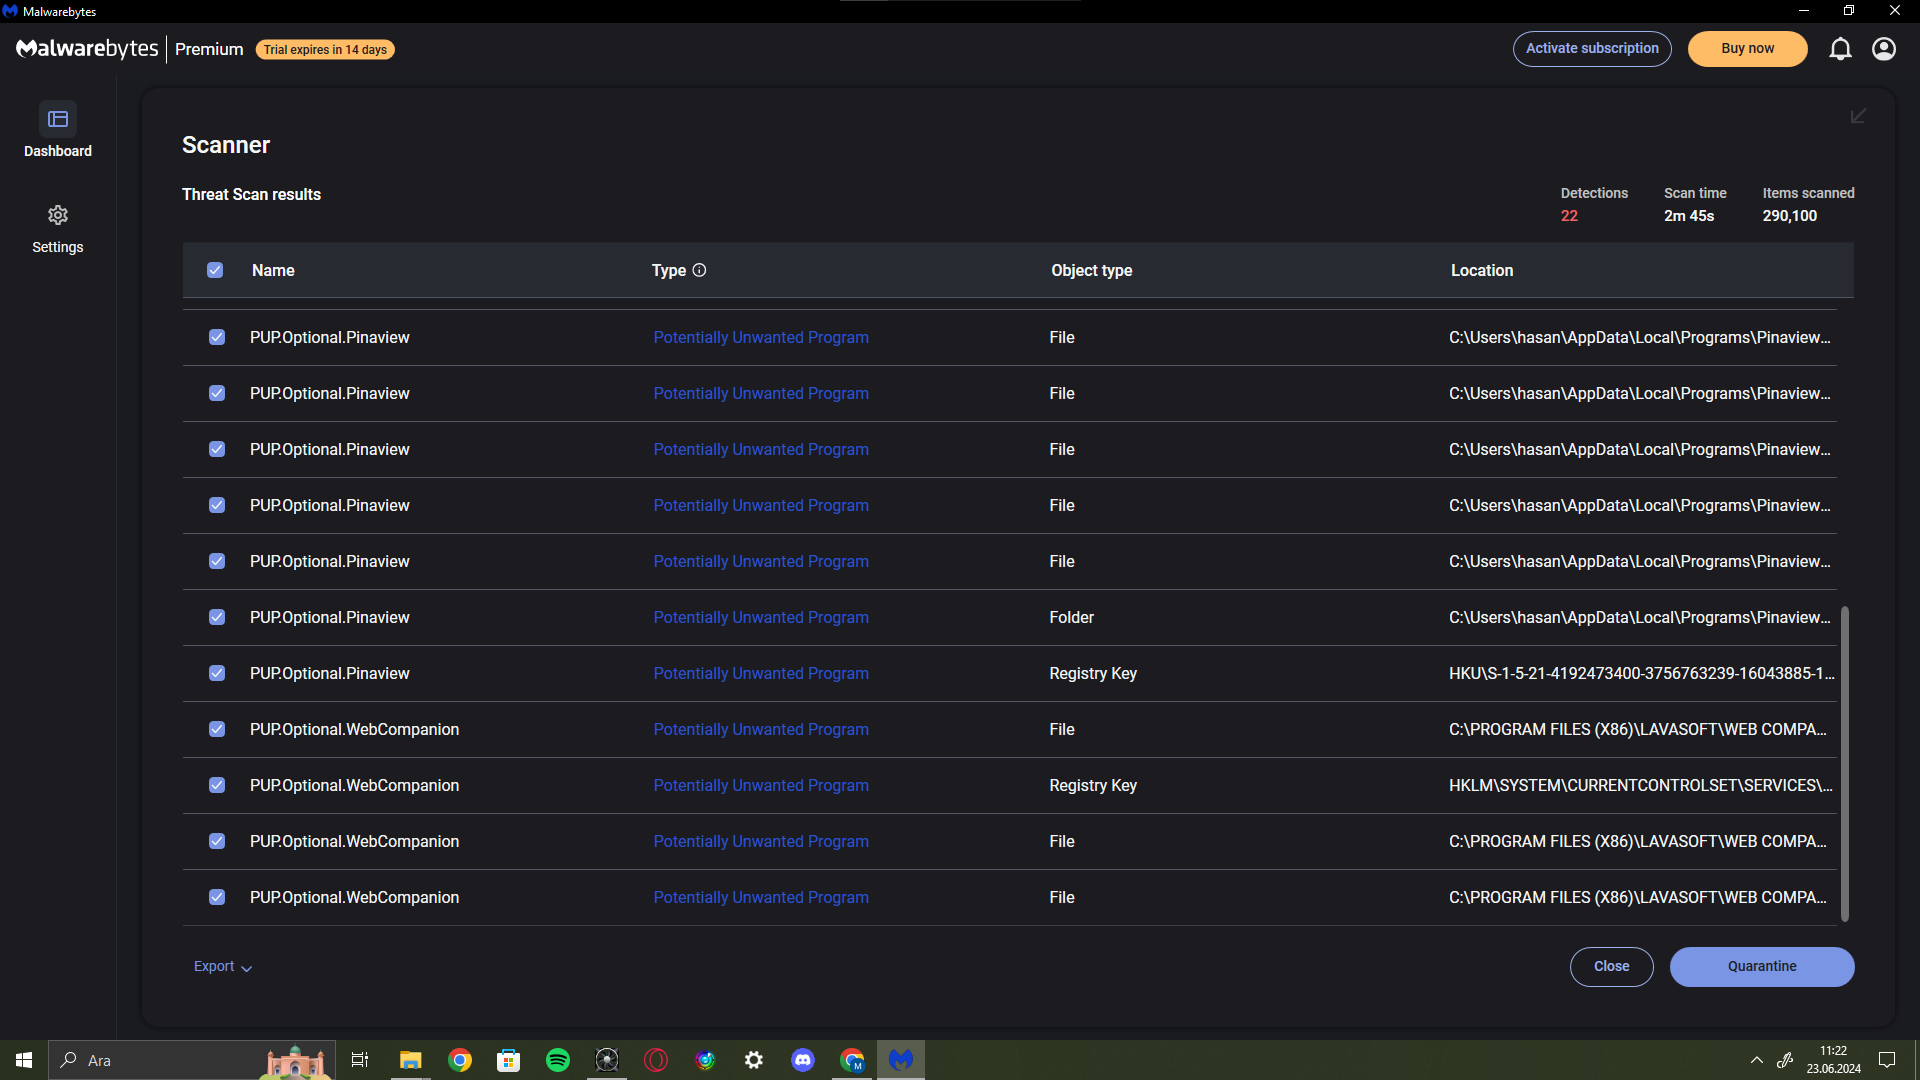Click Malwarebytes taskbar icon

(x=901, y=1060)
